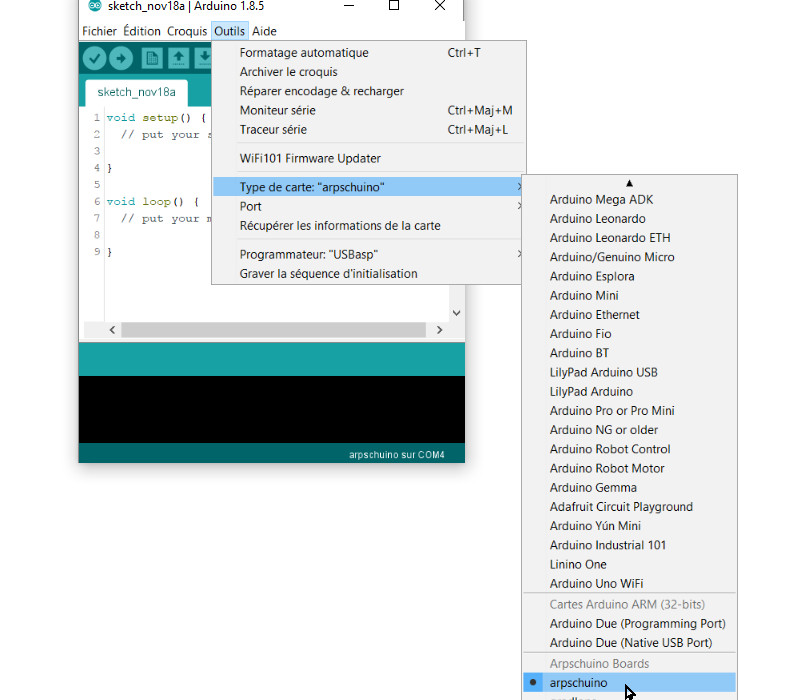Click horizontal scrollbar left arrow

[x=112, y=330]
